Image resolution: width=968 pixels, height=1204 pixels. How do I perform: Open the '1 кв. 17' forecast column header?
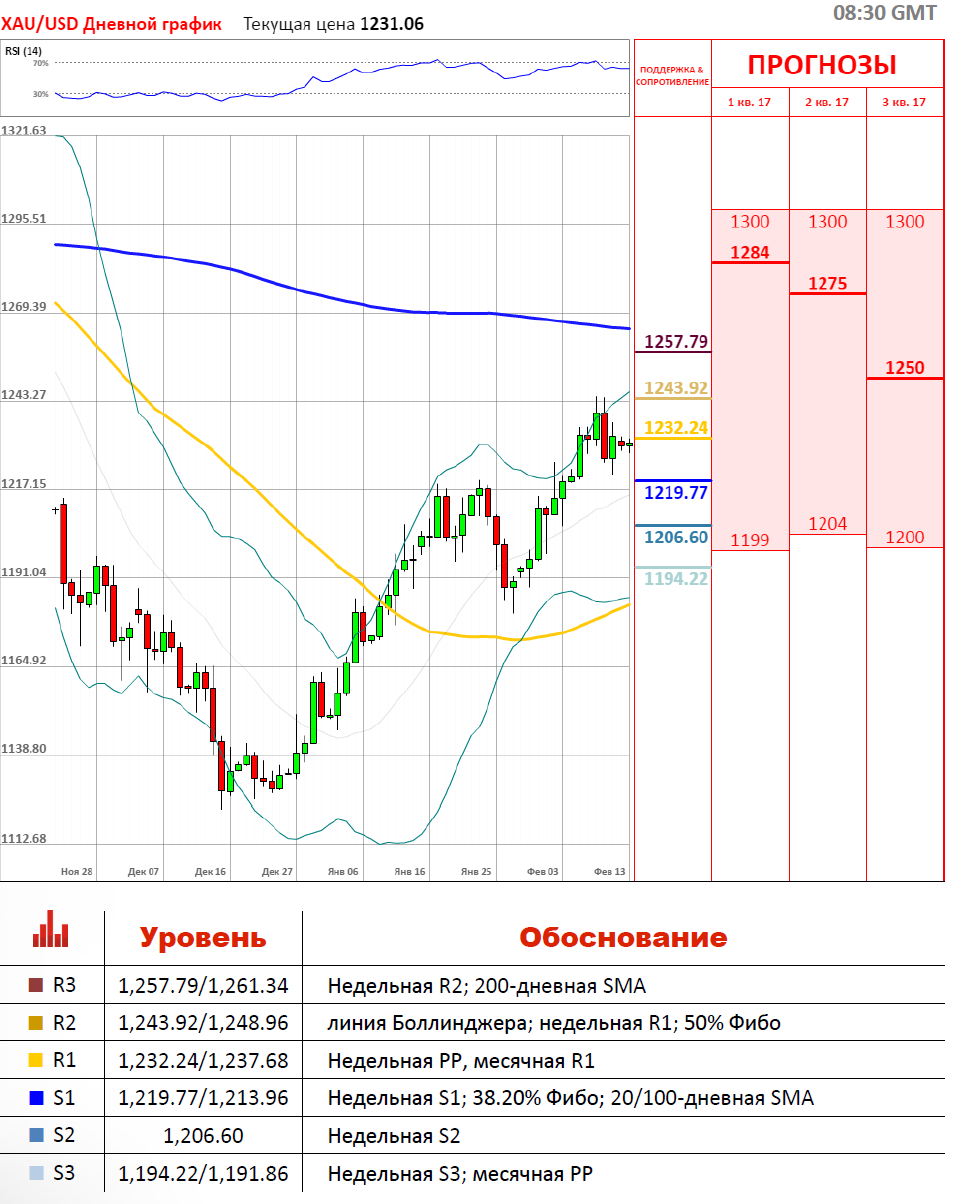pyautogui.click(x=749, y=102)
